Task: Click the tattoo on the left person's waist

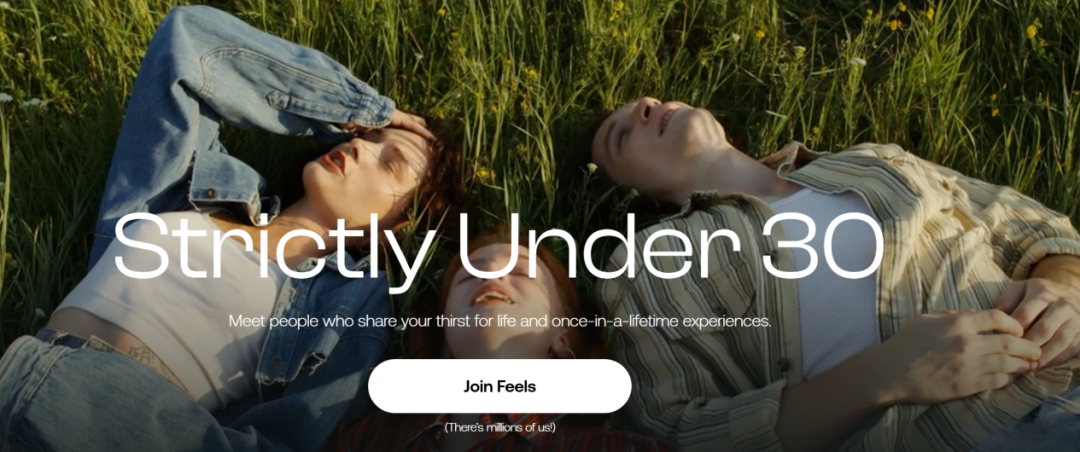Action: [x=148, y=353]
